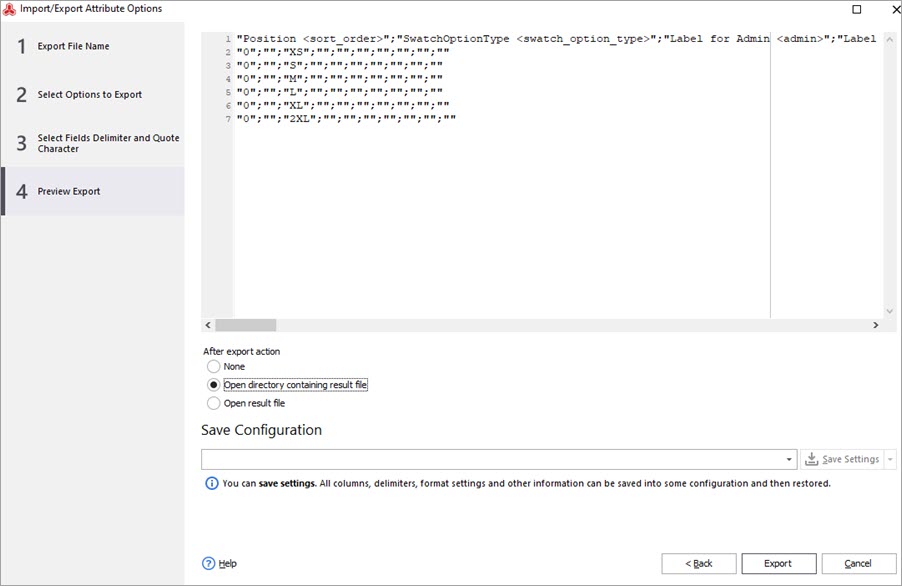Select Open directory containing result file option

point(213,385)
